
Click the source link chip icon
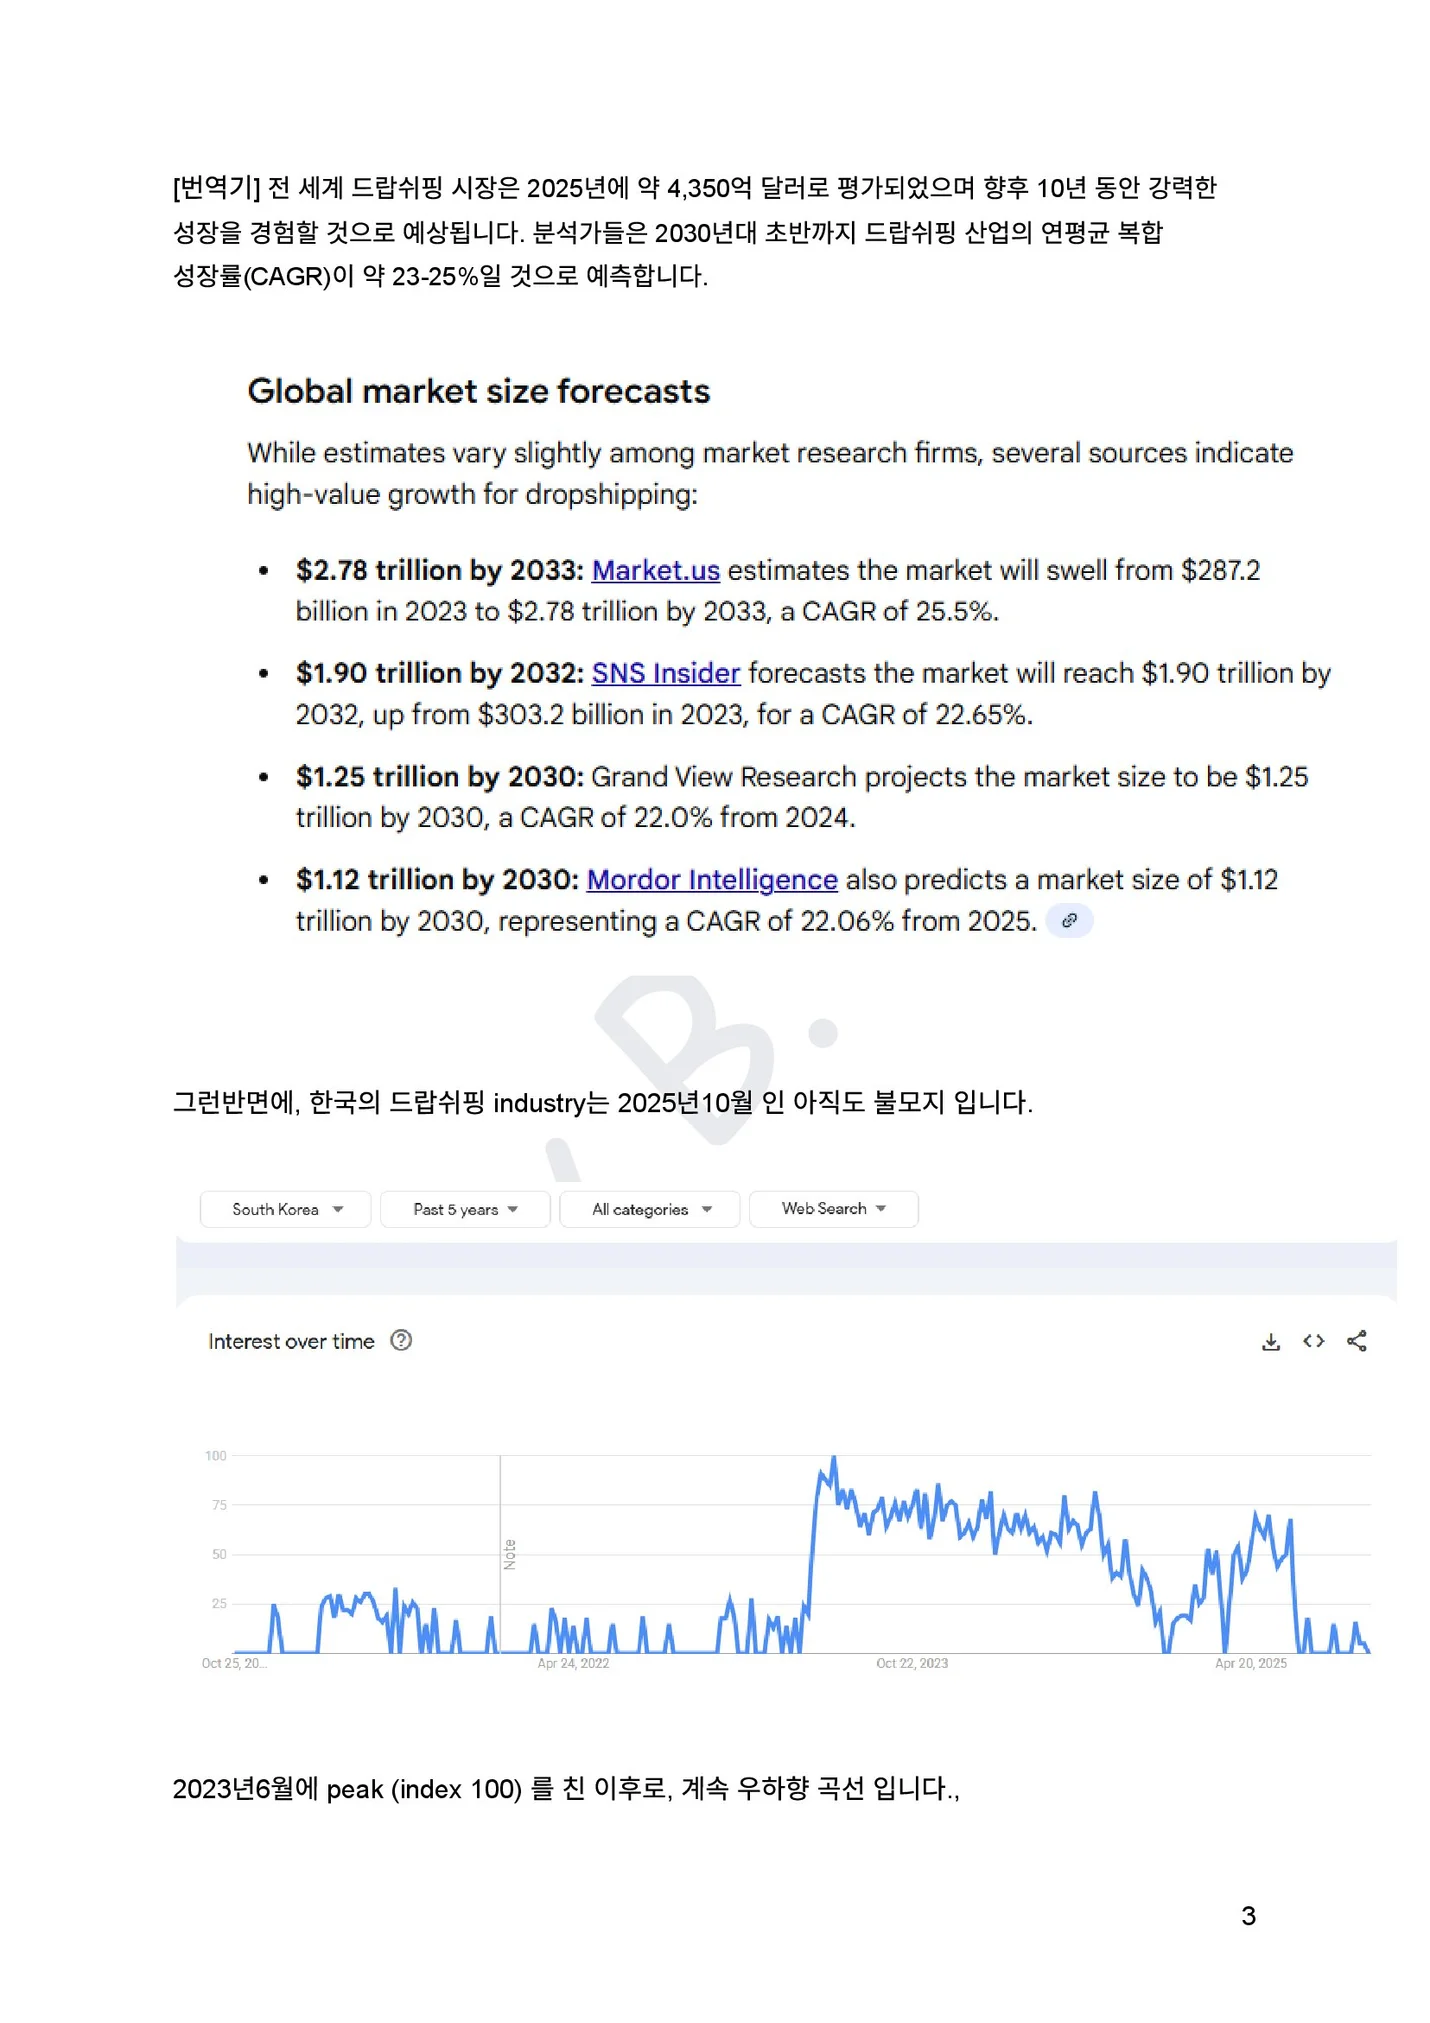(1069, 920)
